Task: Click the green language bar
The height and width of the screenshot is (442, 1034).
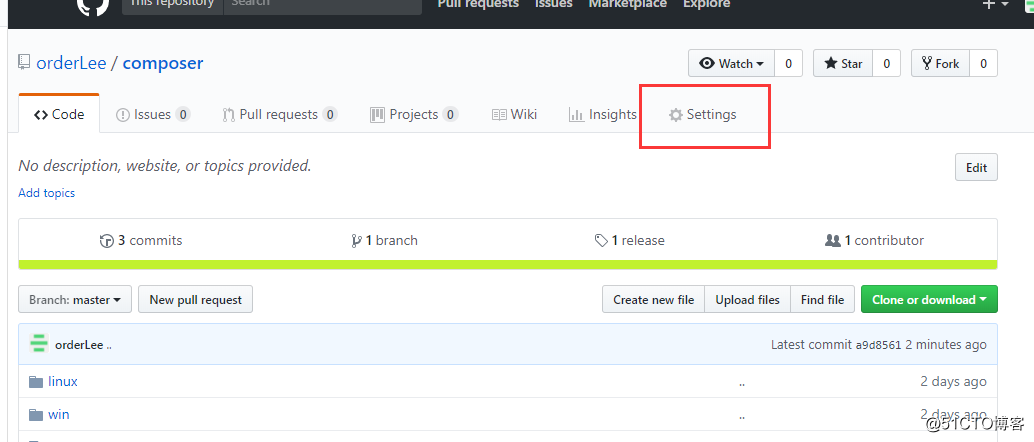Action: (508, 265)
